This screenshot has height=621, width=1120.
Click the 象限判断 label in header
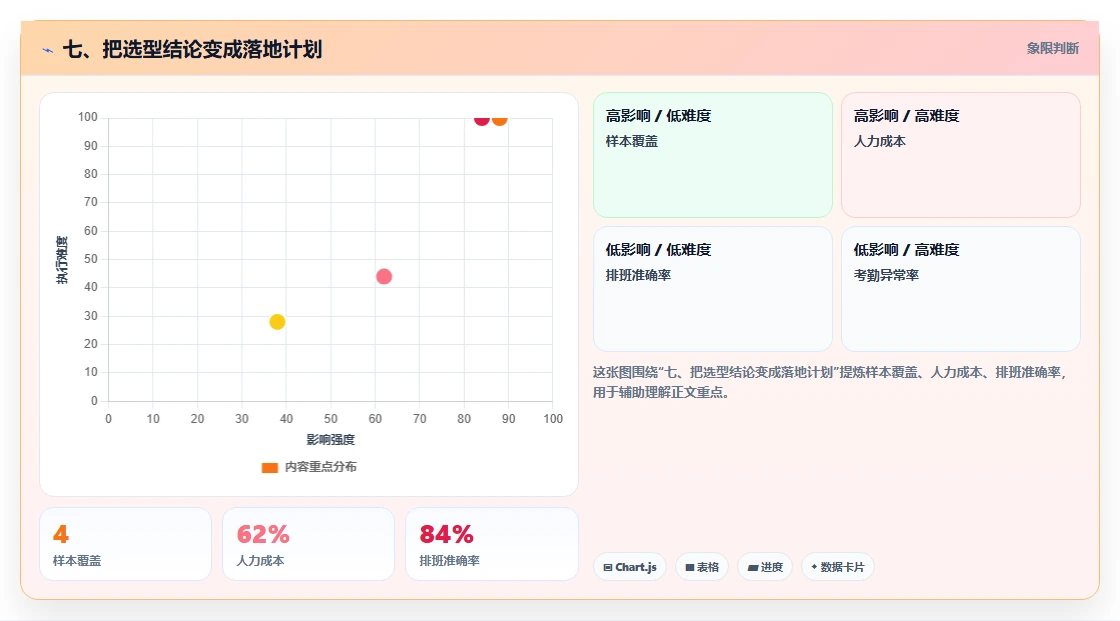point(1052,49)
